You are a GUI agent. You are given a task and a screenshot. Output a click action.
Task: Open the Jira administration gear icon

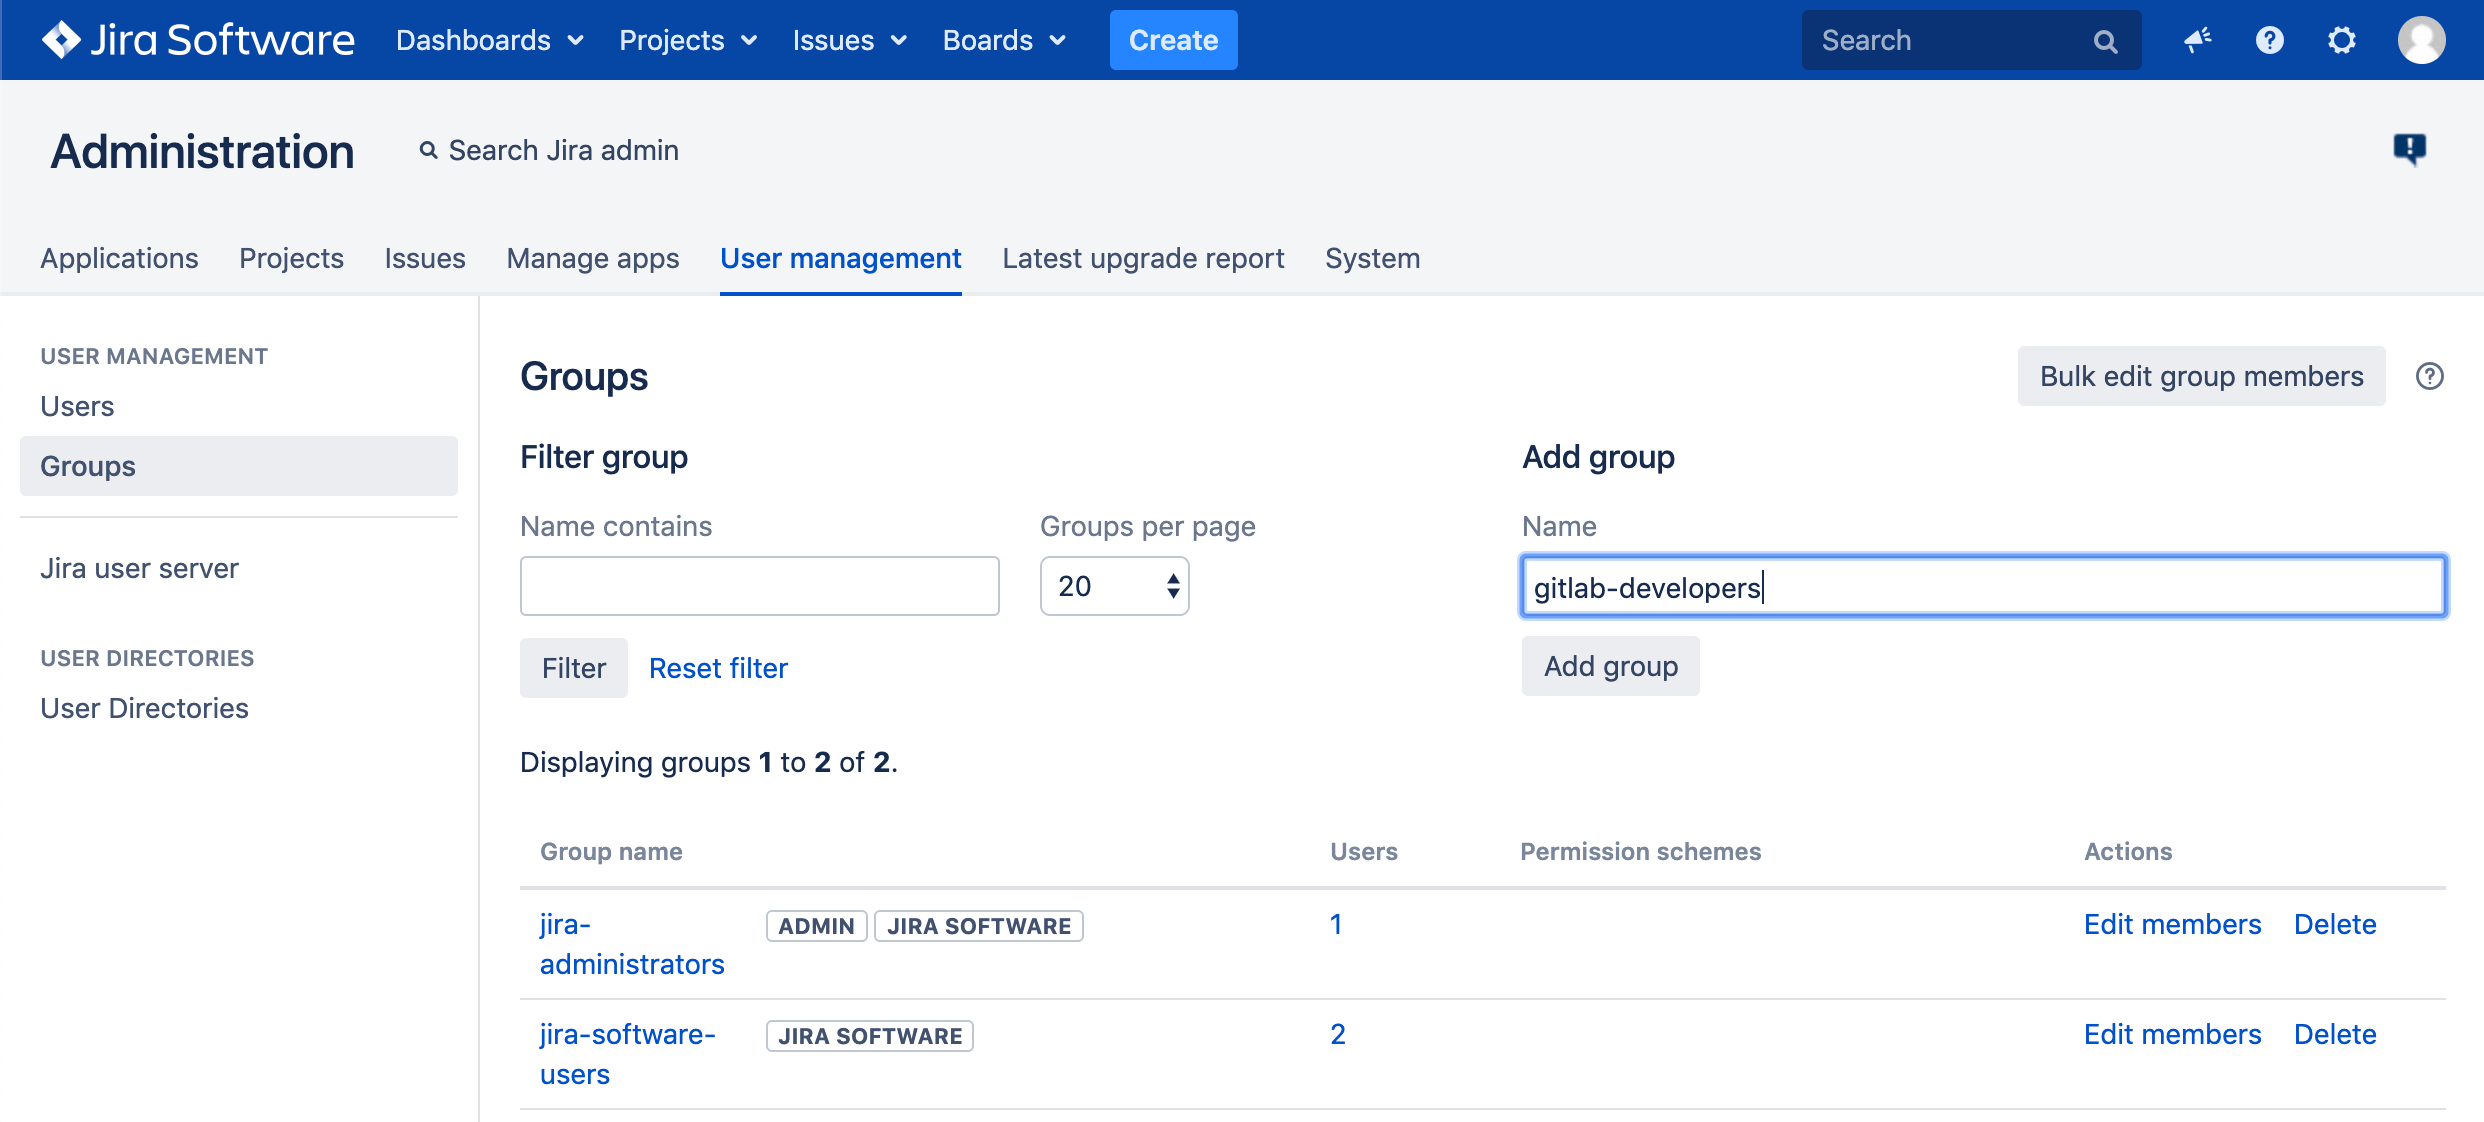pos(2341,40)
